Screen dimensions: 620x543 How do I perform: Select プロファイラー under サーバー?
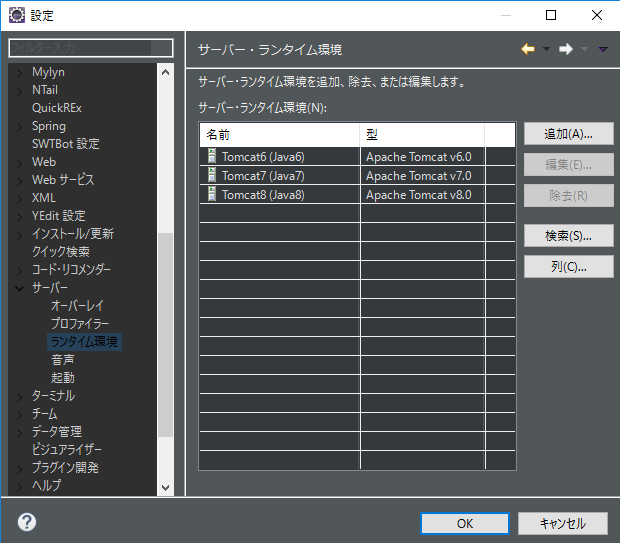(x=79, y=324)
